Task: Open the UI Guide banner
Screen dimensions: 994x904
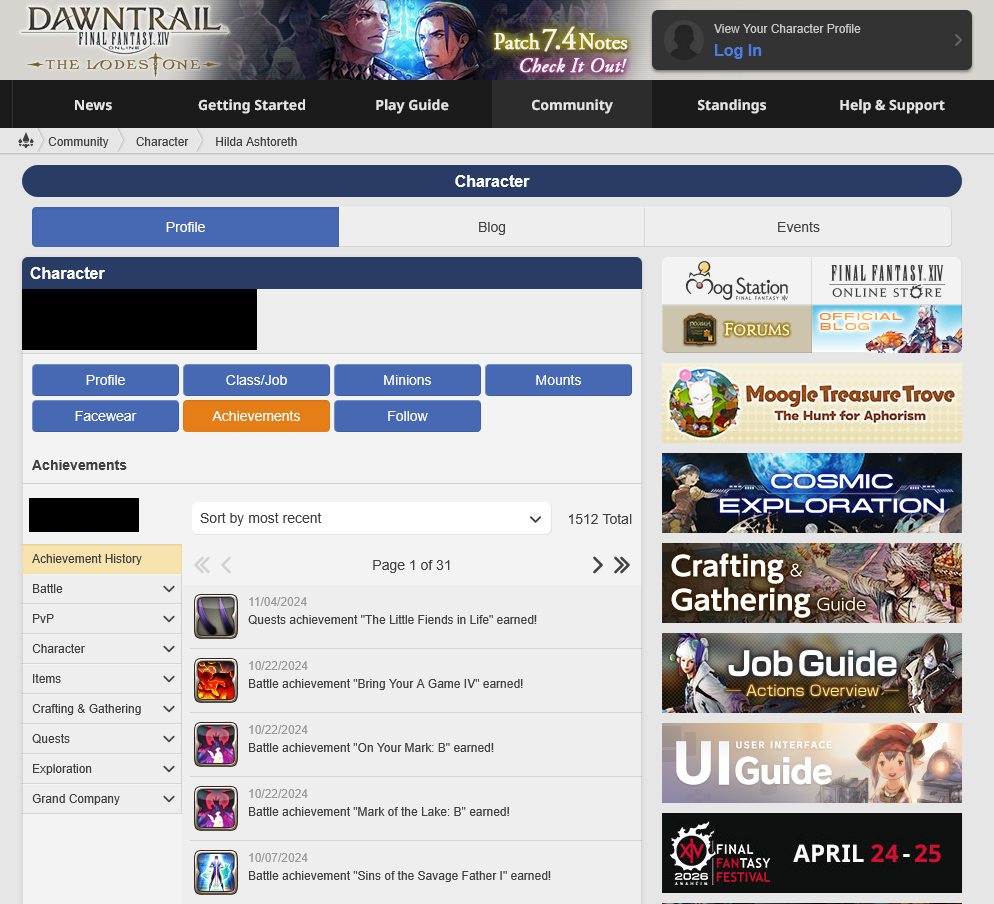Action: pyautogui.click(x=811, y=763)
